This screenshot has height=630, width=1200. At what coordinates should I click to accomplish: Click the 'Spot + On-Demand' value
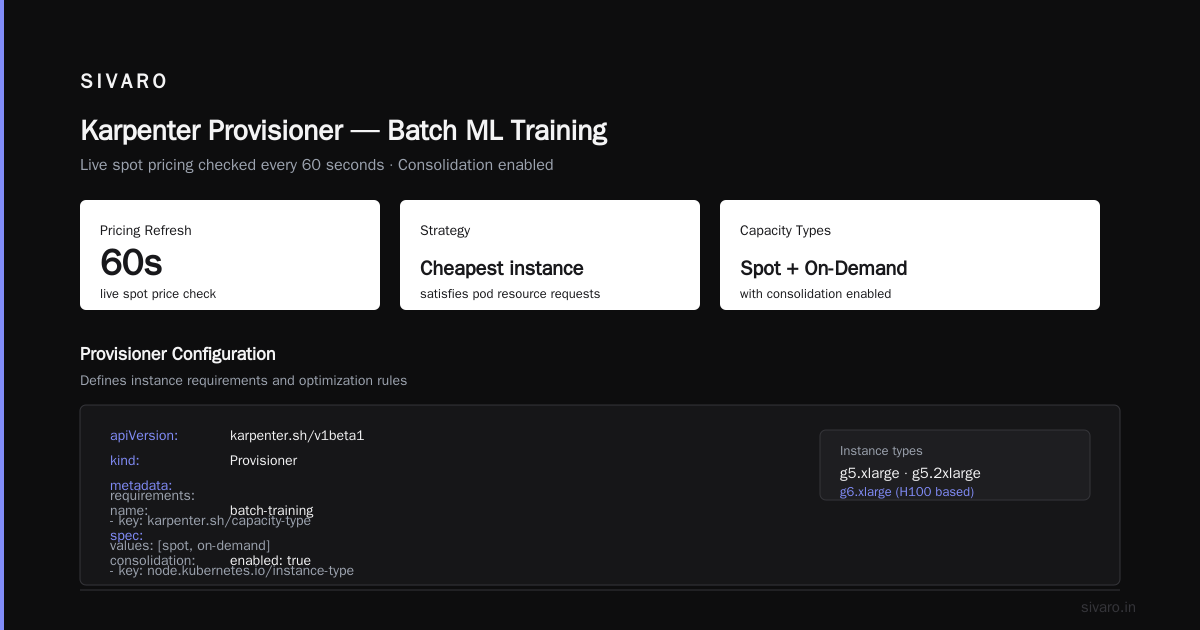pyautogui.click(x=823, y=268)
